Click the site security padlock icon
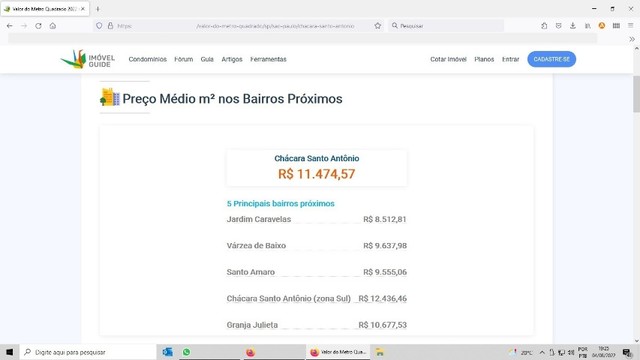The height and width of the screenshot is (360, 640). [x=110, y=26]
